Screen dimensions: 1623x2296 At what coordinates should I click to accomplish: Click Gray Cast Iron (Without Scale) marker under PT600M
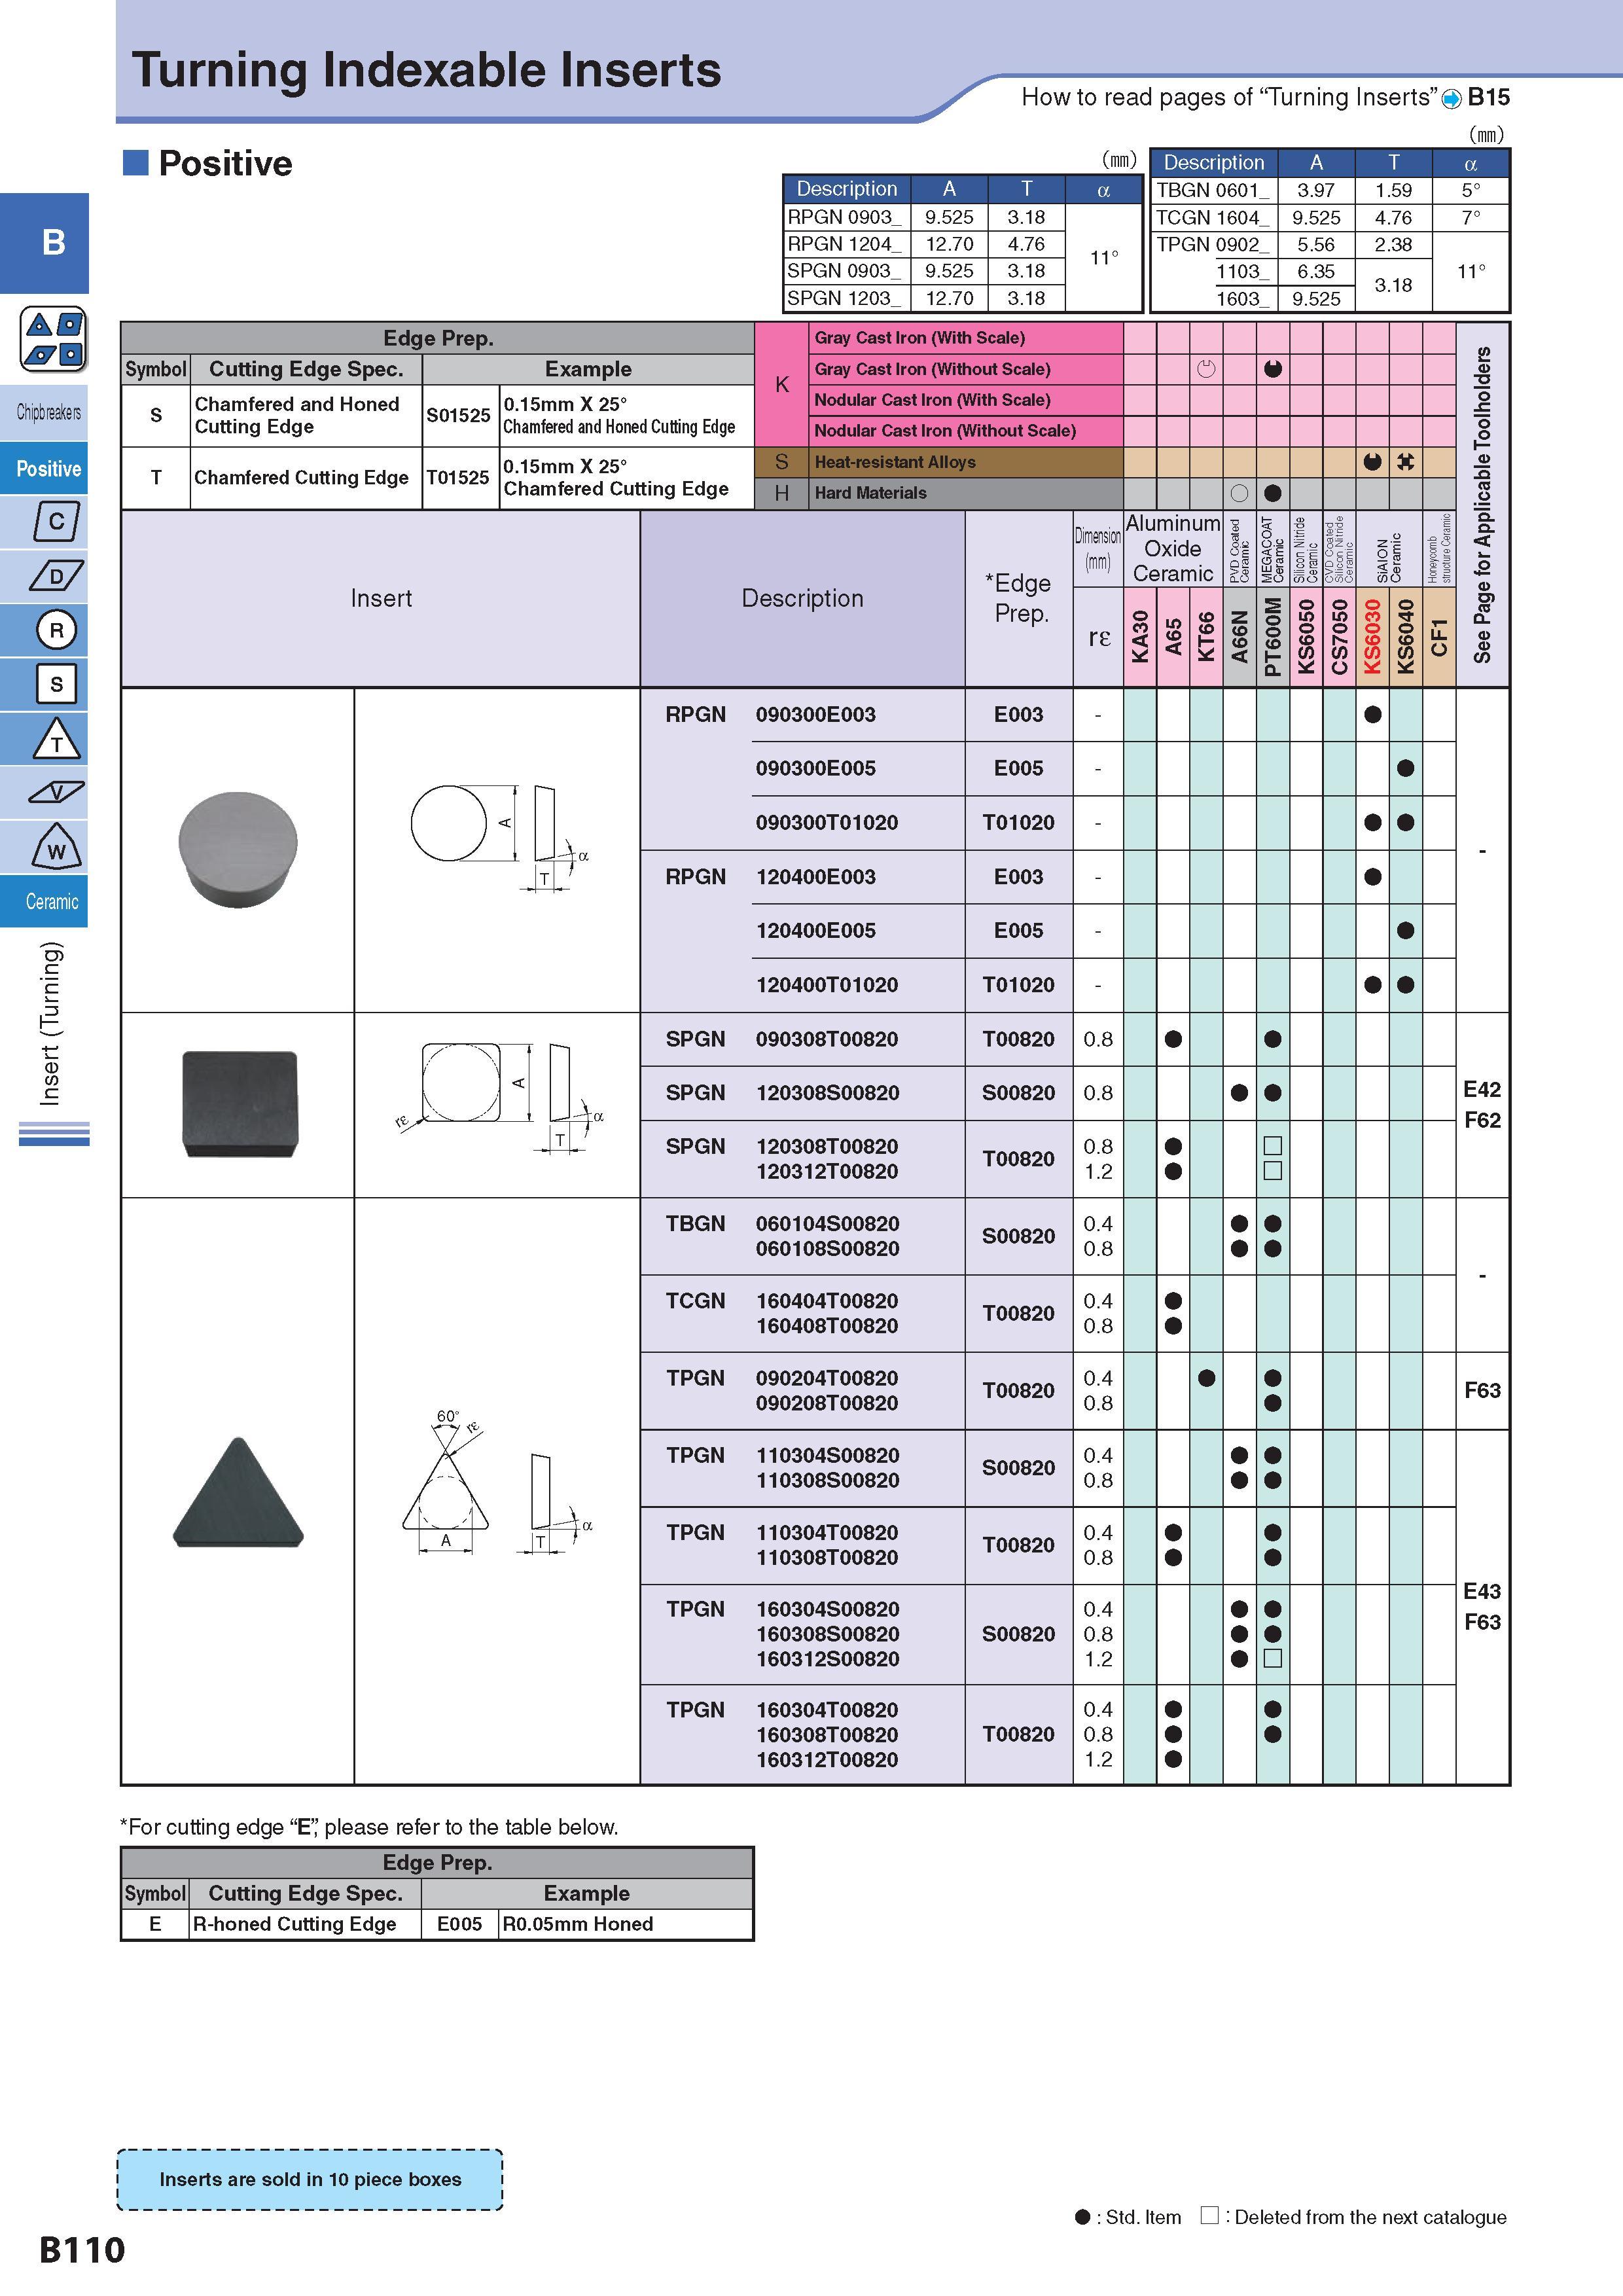[1272, 369]
